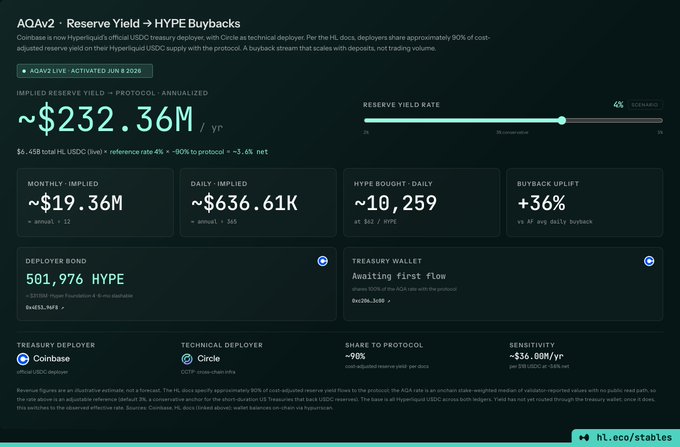Click the hl.eco/stables footer link
This screenshot has height=447, width=680.
click(634, 437)
